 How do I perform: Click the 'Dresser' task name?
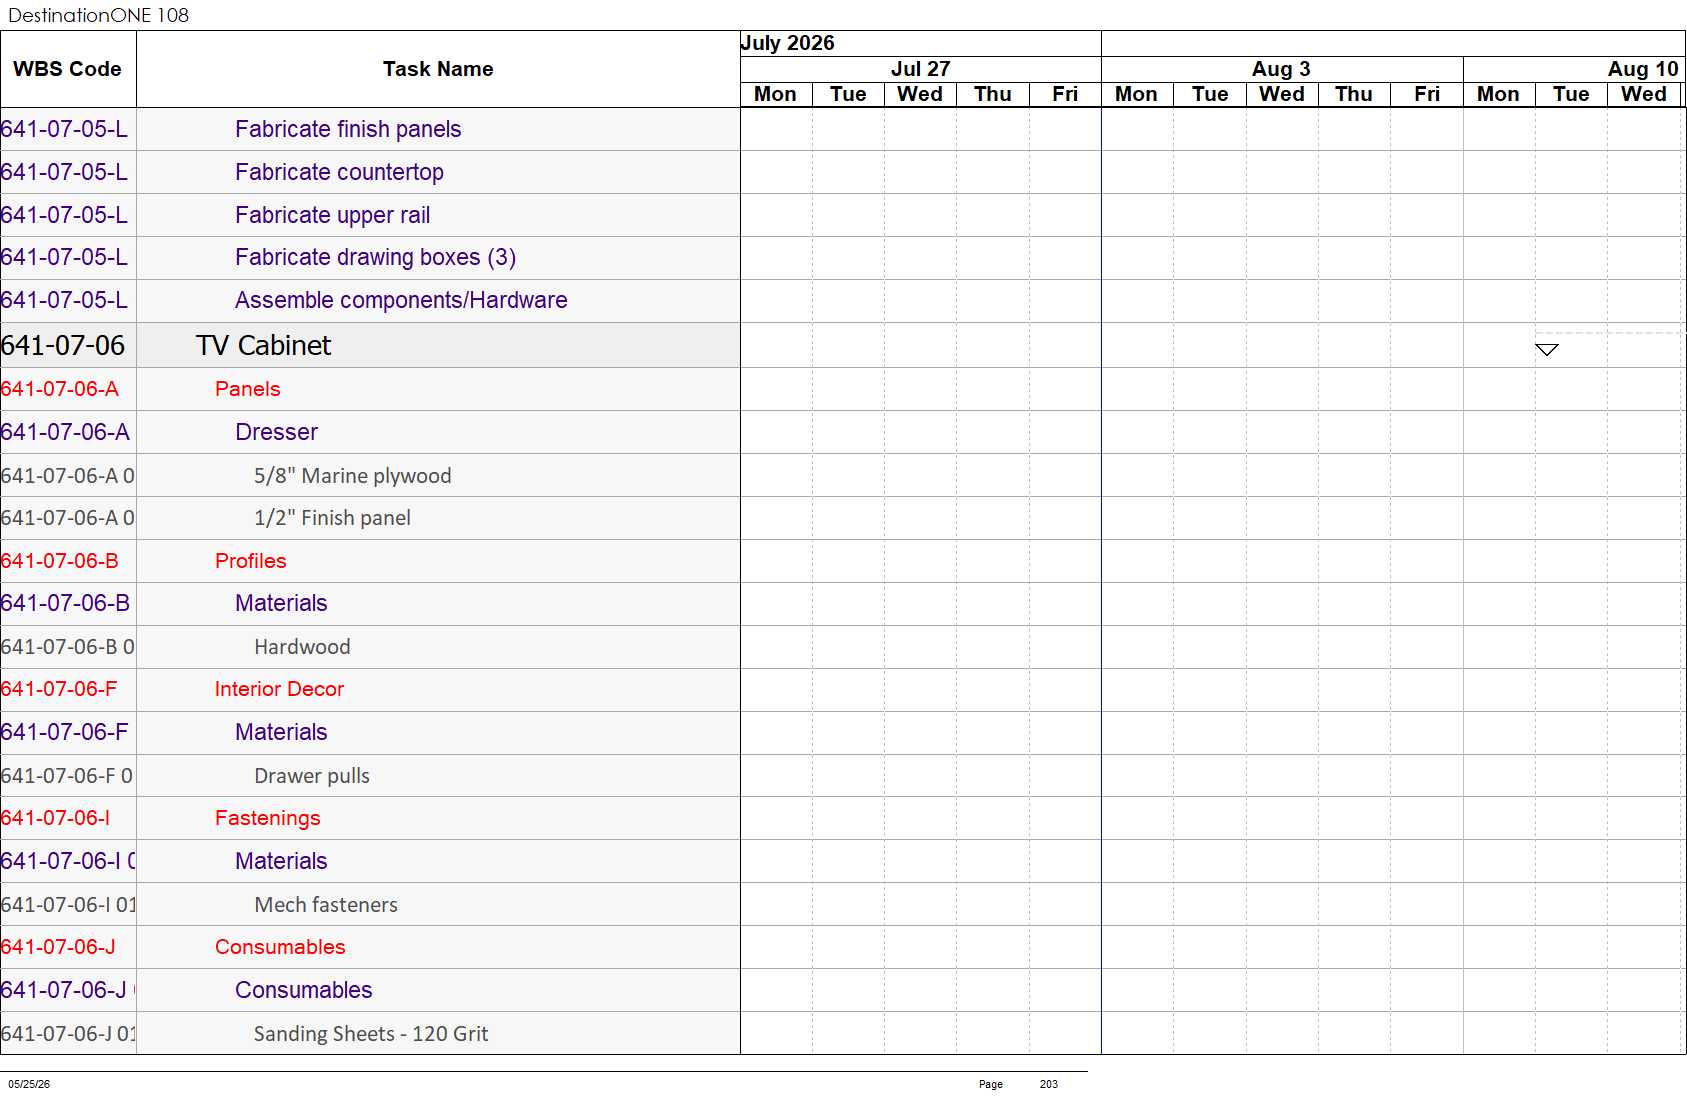(276, 432)
